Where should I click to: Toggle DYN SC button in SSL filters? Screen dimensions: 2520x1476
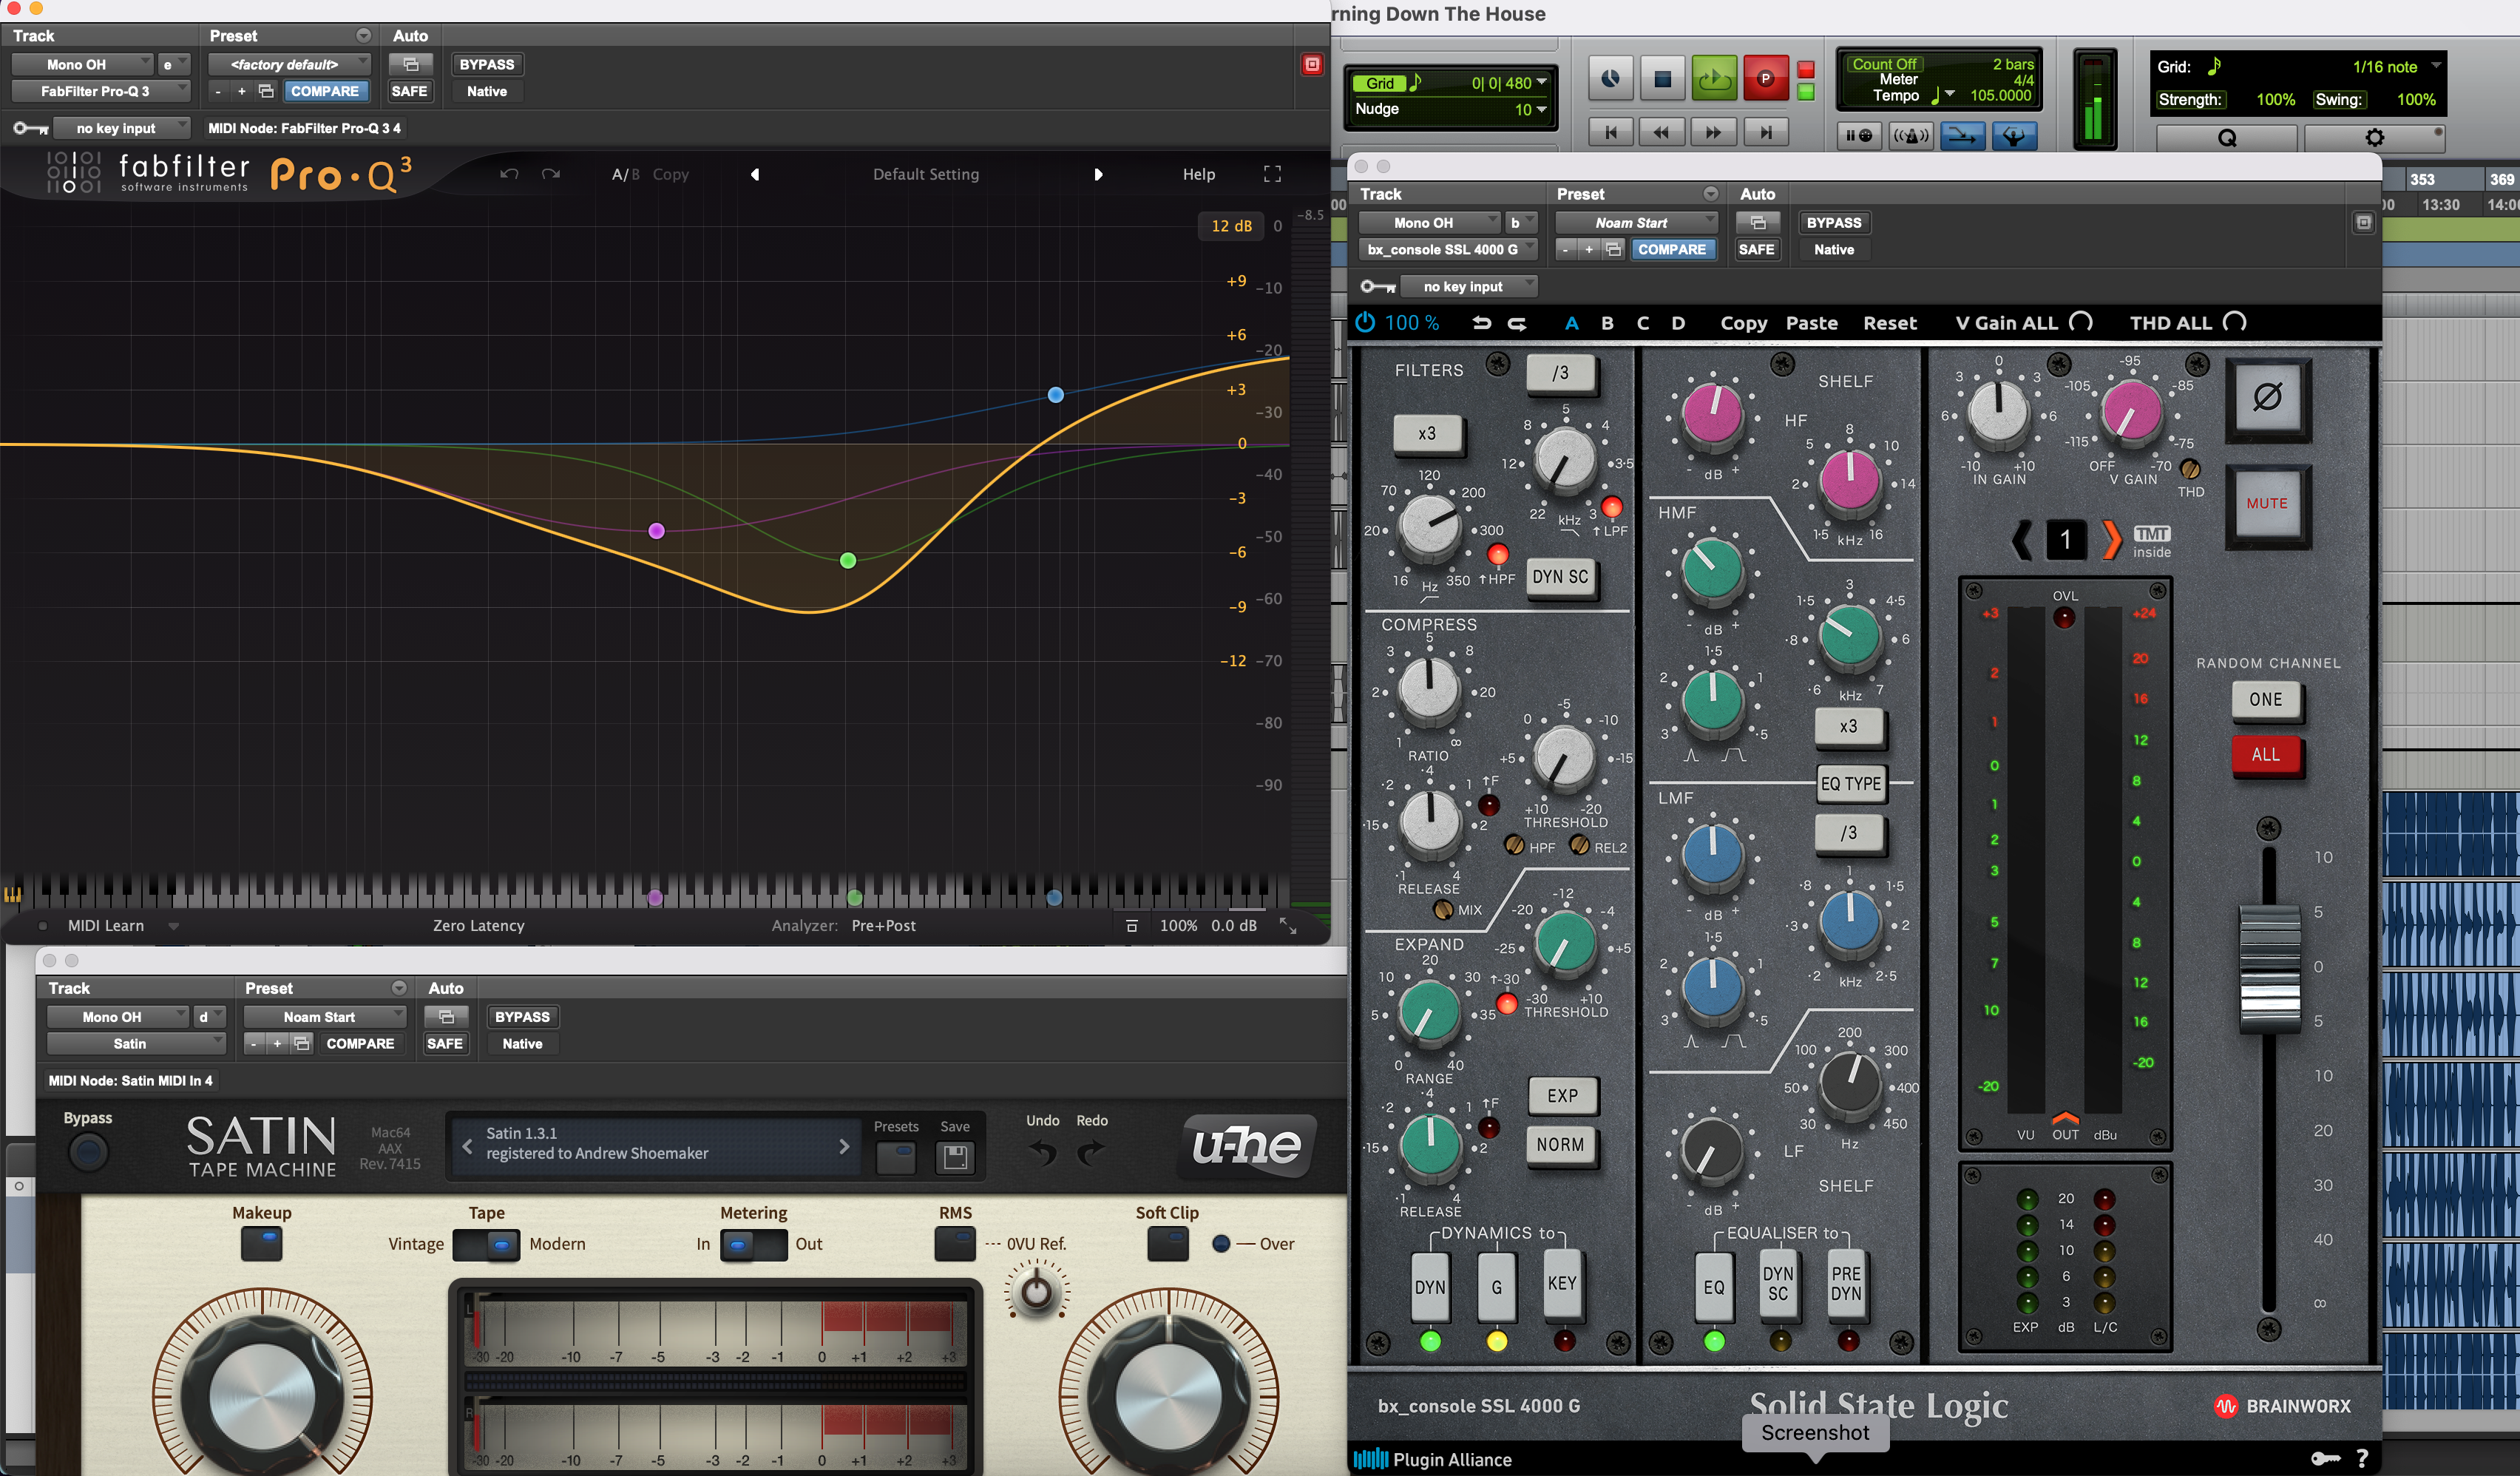pyautogui.click(x=1560, y=577)
